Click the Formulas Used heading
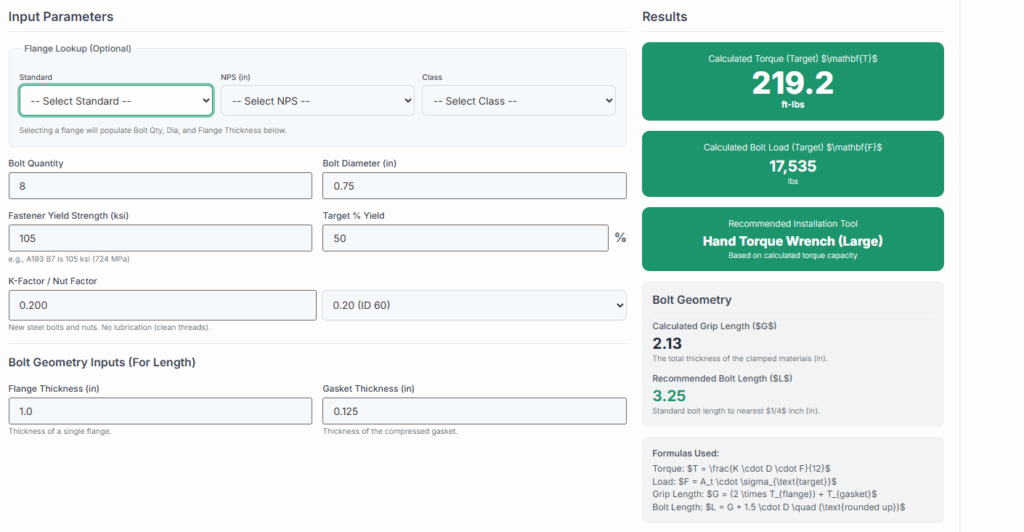Image resolution: width=1024 pixels, height=532 pixels. click(x=685, y=453)
